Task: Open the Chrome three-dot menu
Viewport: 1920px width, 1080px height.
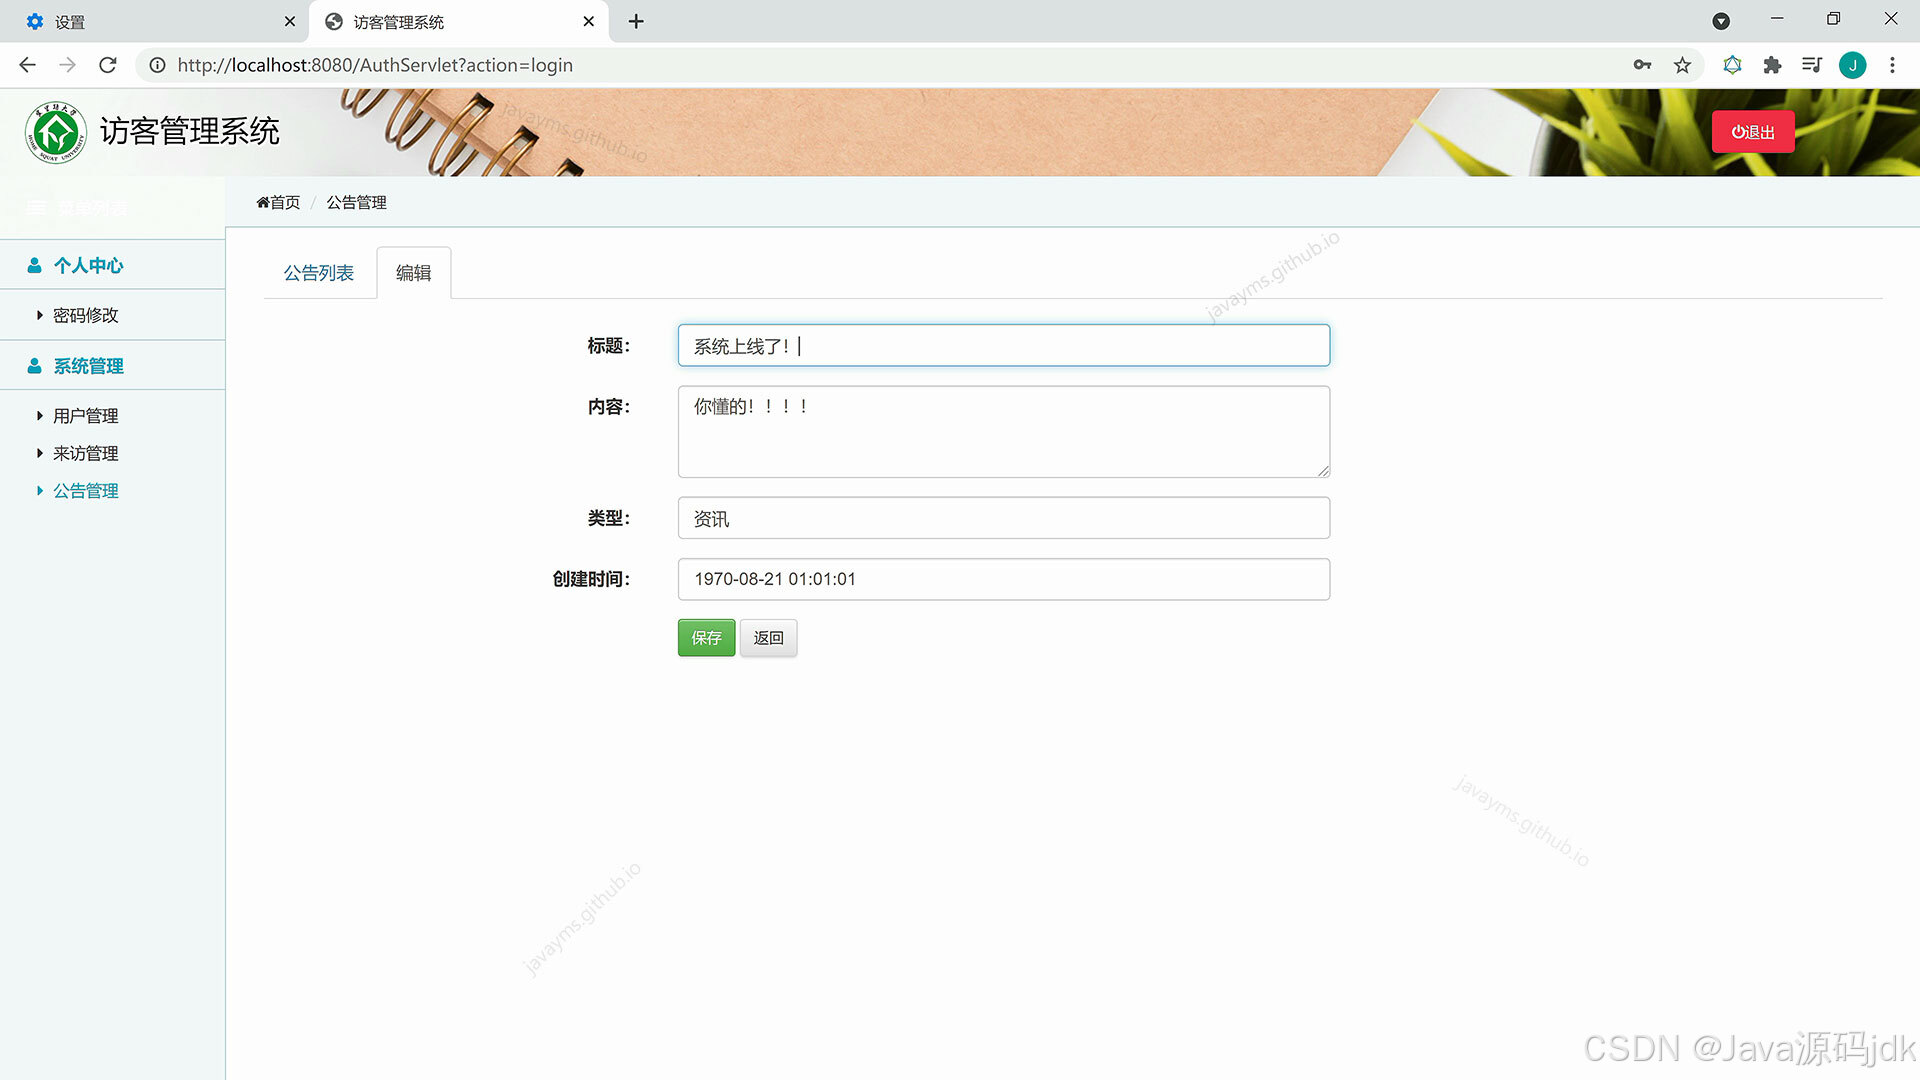Action: (x=1892, y=65)
